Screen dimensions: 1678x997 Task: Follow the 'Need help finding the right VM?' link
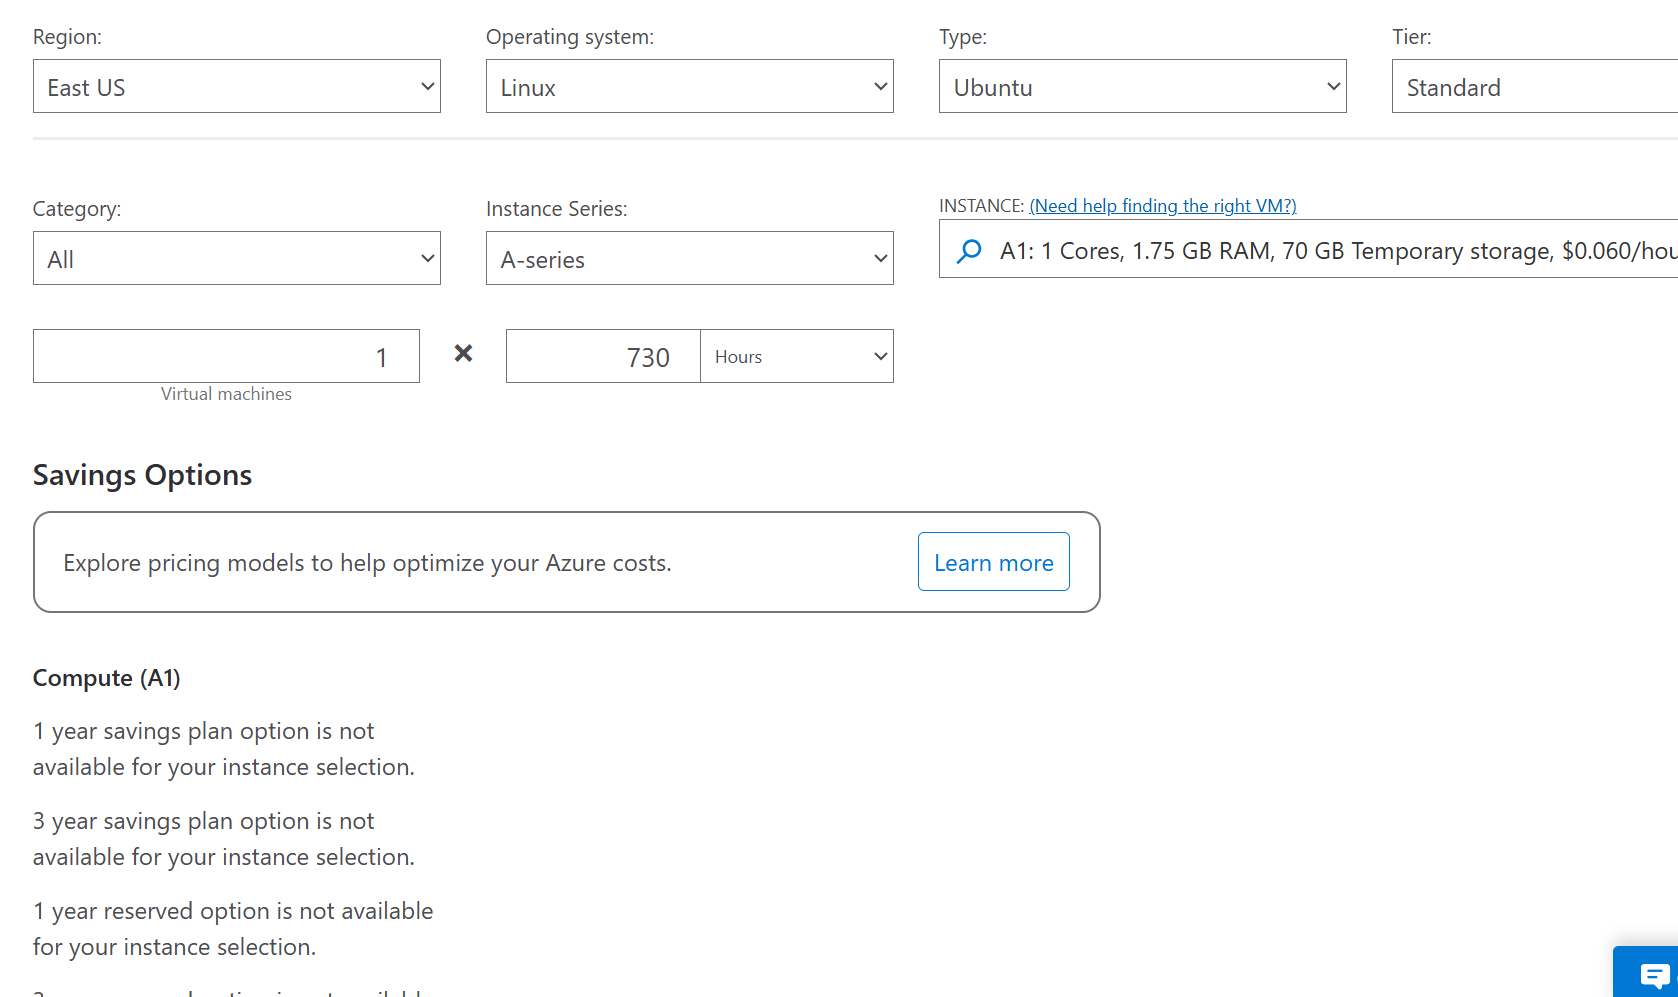coord(1163,206)
